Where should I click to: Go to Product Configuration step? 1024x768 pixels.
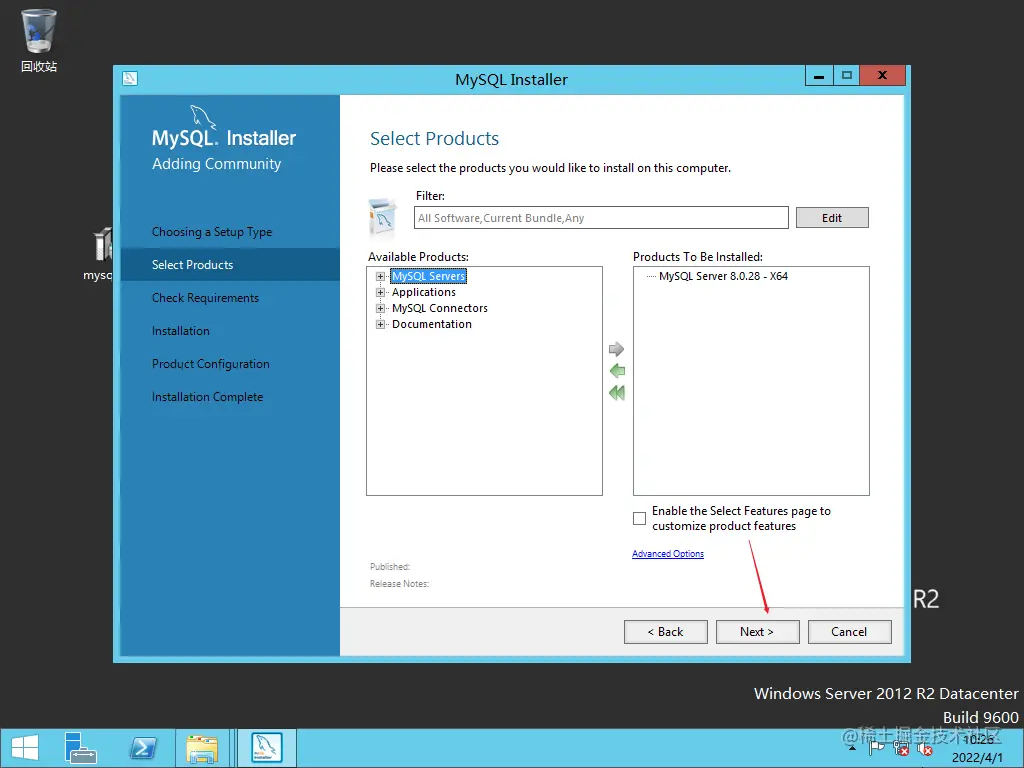210,364
